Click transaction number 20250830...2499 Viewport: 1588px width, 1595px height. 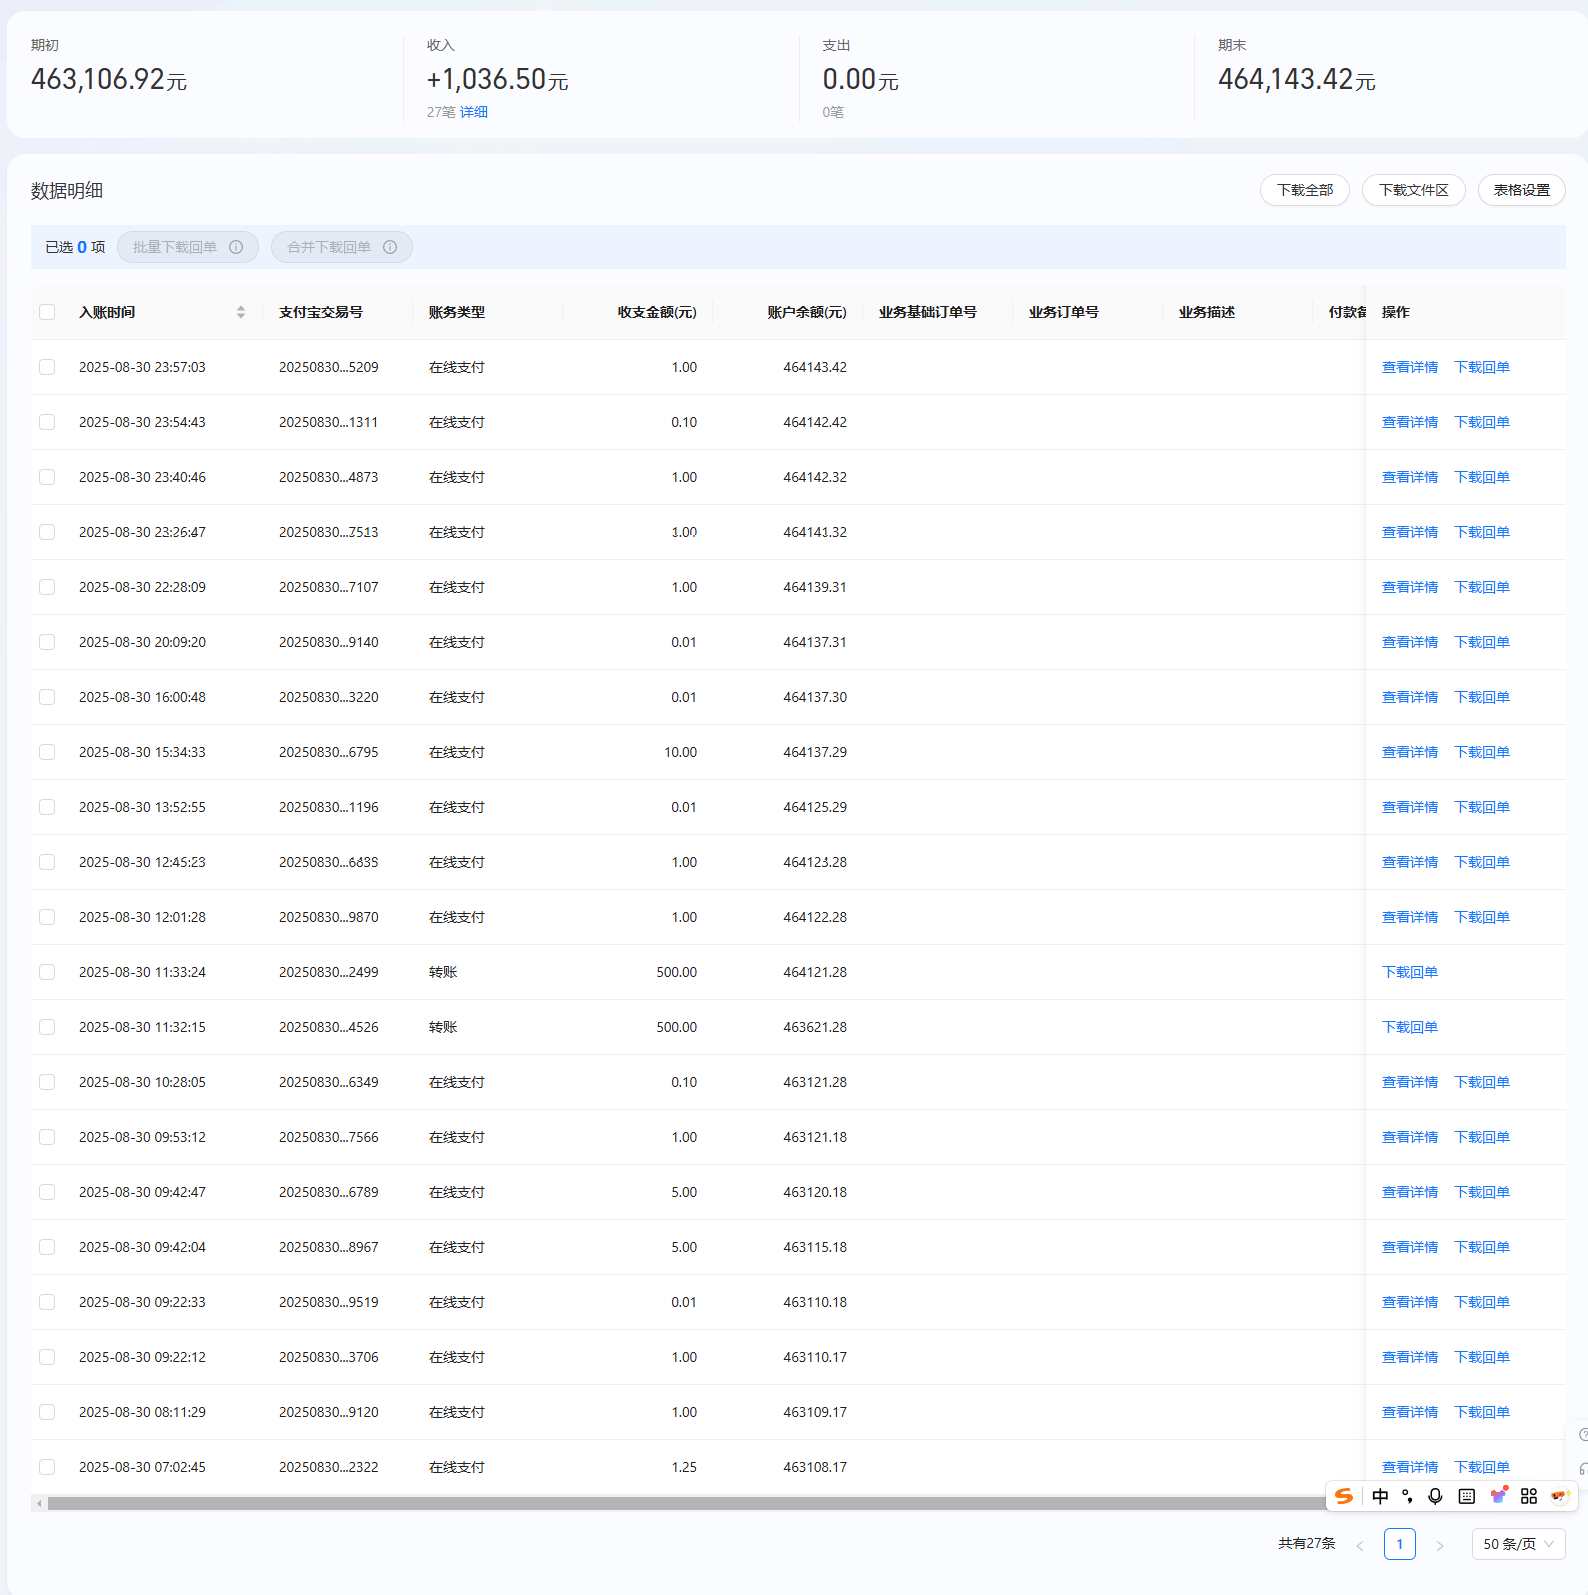click(x=329, y=972)
